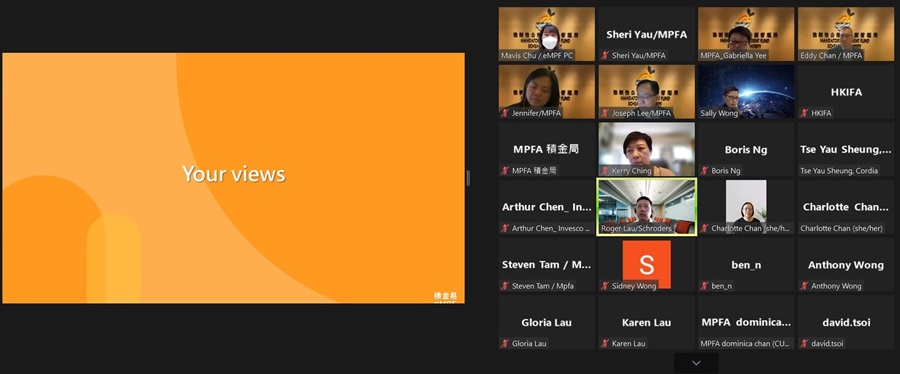Screen dimensions: 900x374
Task: Click Gloria Lau's muted microphone icon
Action: coord(505,343)
